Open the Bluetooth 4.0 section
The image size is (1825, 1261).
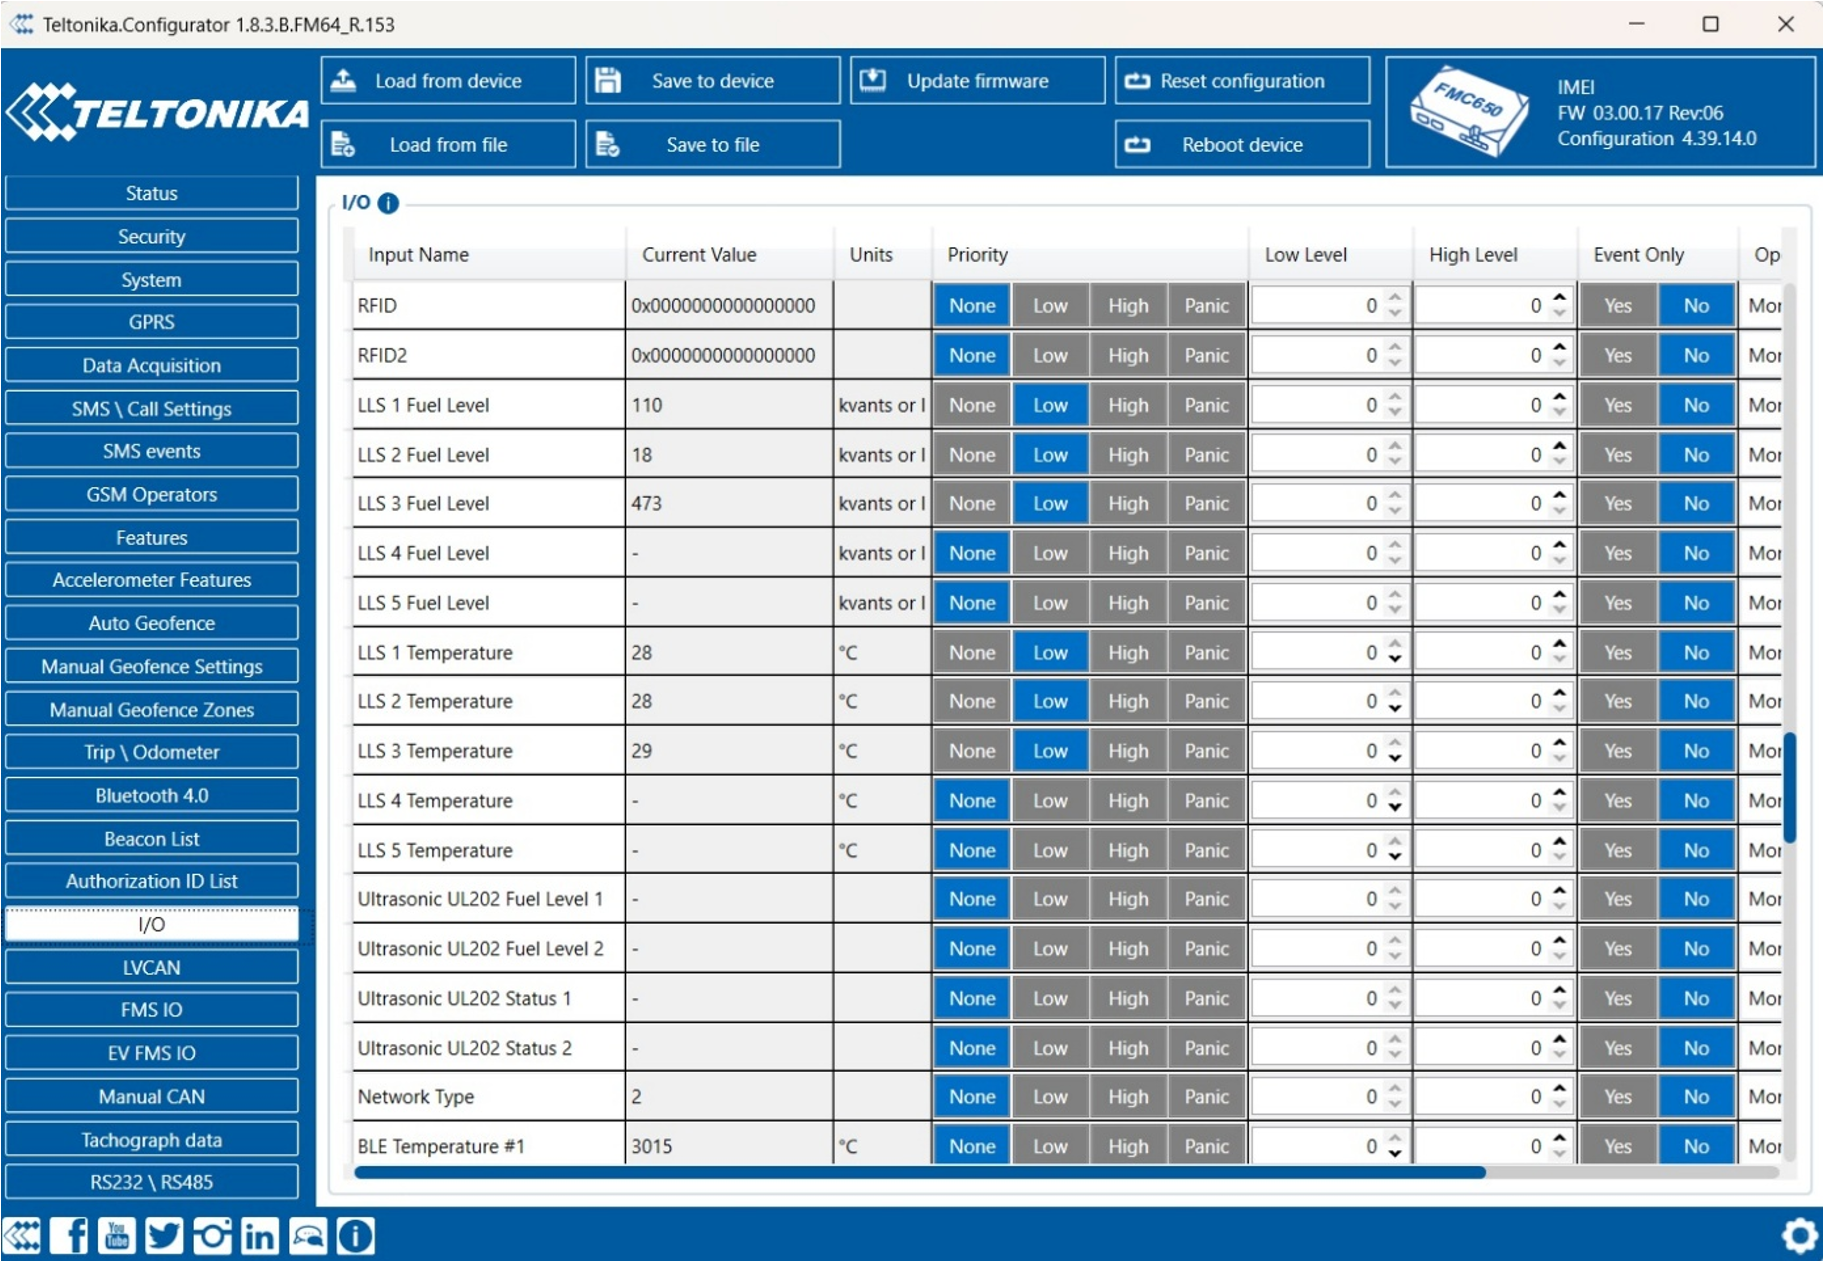point(152,796)
